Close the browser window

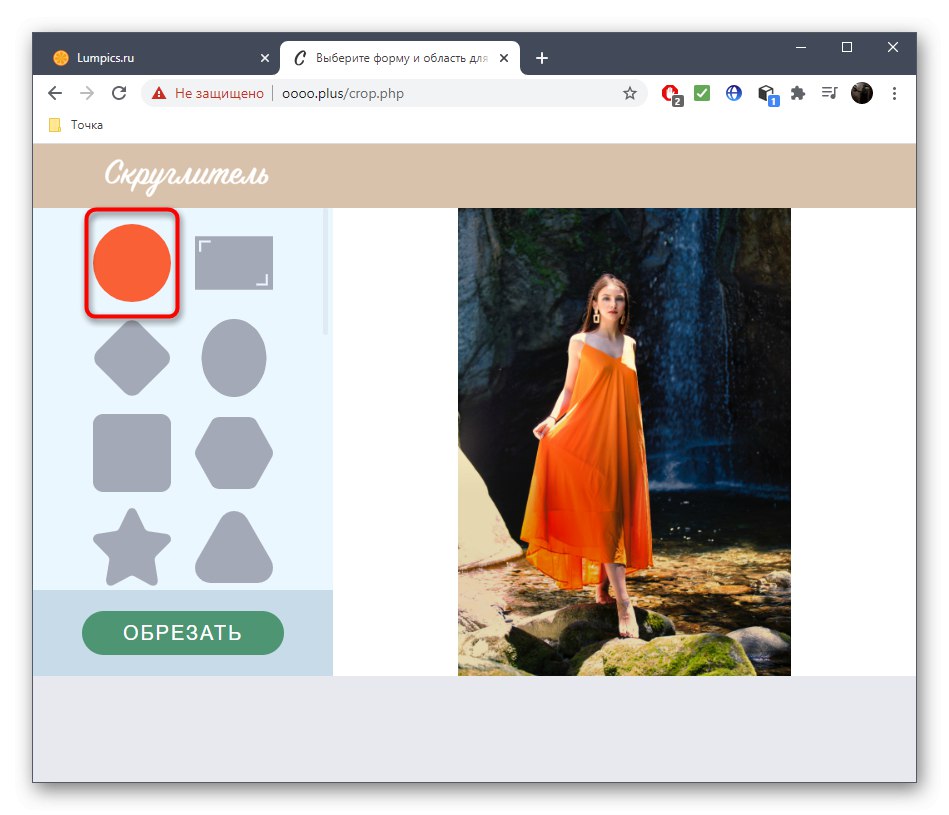(893, 47)
